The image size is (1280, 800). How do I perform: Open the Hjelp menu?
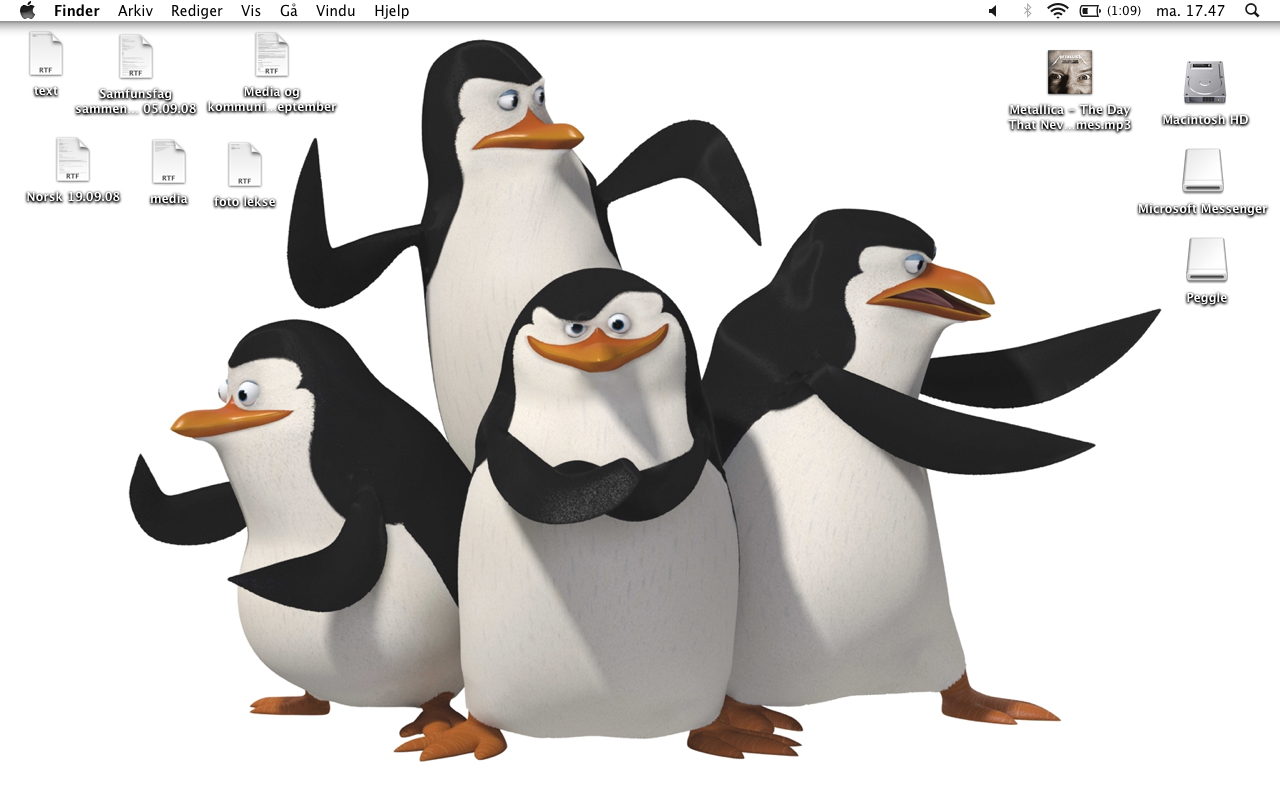[x=391, y=11]
